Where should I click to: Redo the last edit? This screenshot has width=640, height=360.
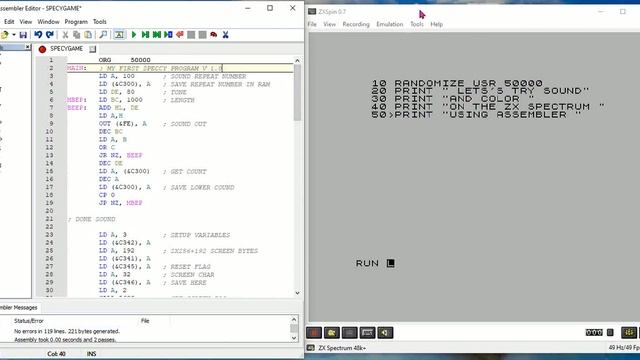point(50,35)
